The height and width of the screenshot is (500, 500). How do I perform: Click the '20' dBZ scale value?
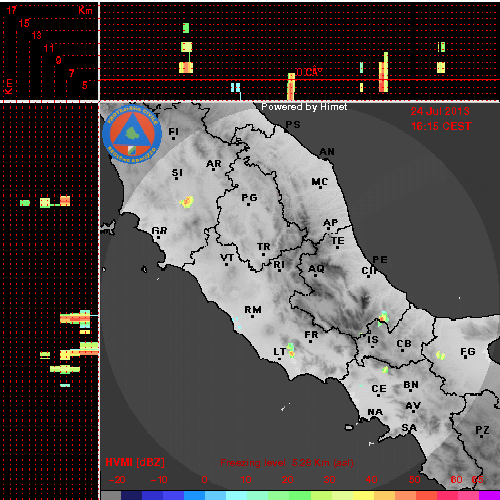pos(287,480)
